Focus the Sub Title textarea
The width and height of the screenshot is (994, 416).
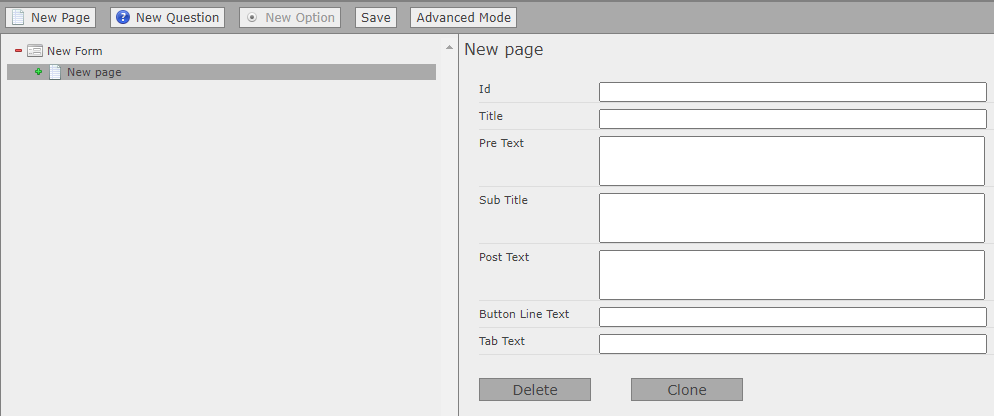point(792,218)
